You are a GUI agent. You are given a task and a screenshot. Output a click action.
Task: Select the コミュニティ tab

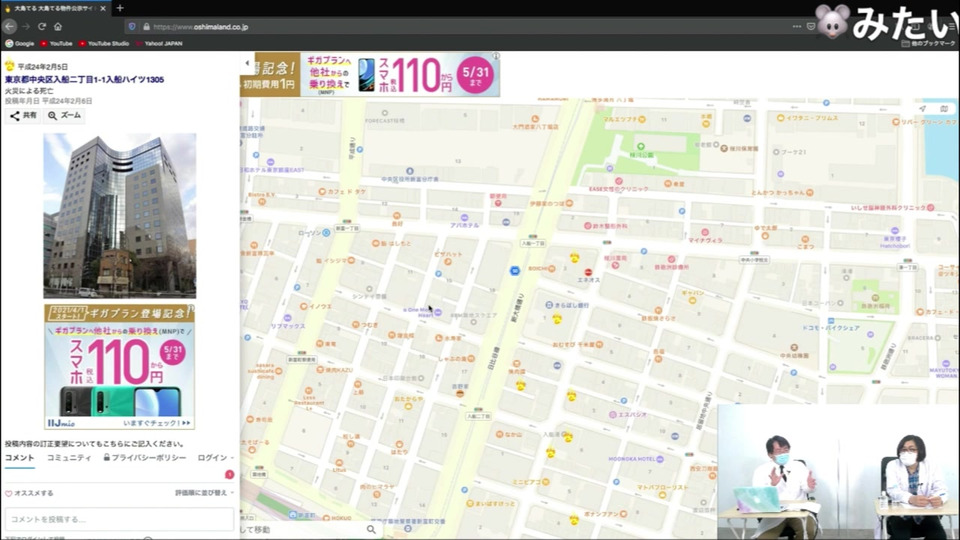coord(69,458)
